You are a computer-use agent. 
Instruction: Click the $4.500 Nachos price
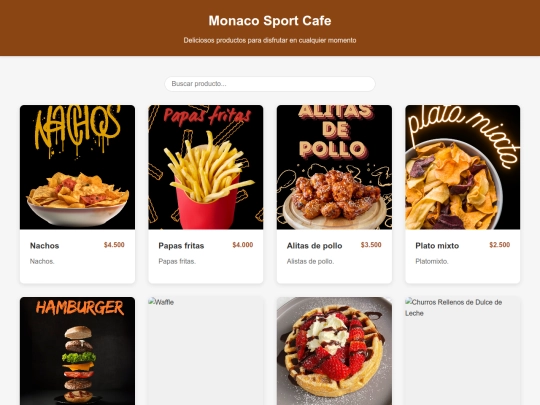pos(114,245)
